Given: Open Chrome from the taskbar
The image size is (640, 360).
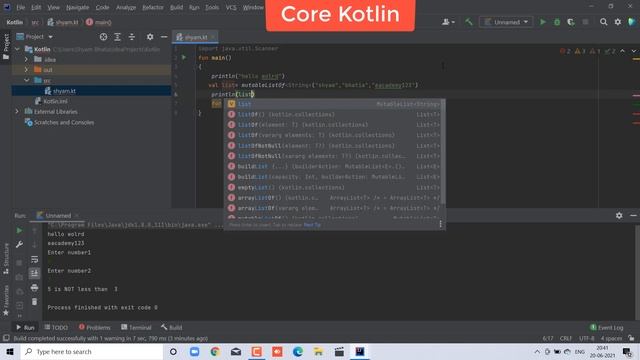Looking at the screenshot, I should (x=215, y=351).
